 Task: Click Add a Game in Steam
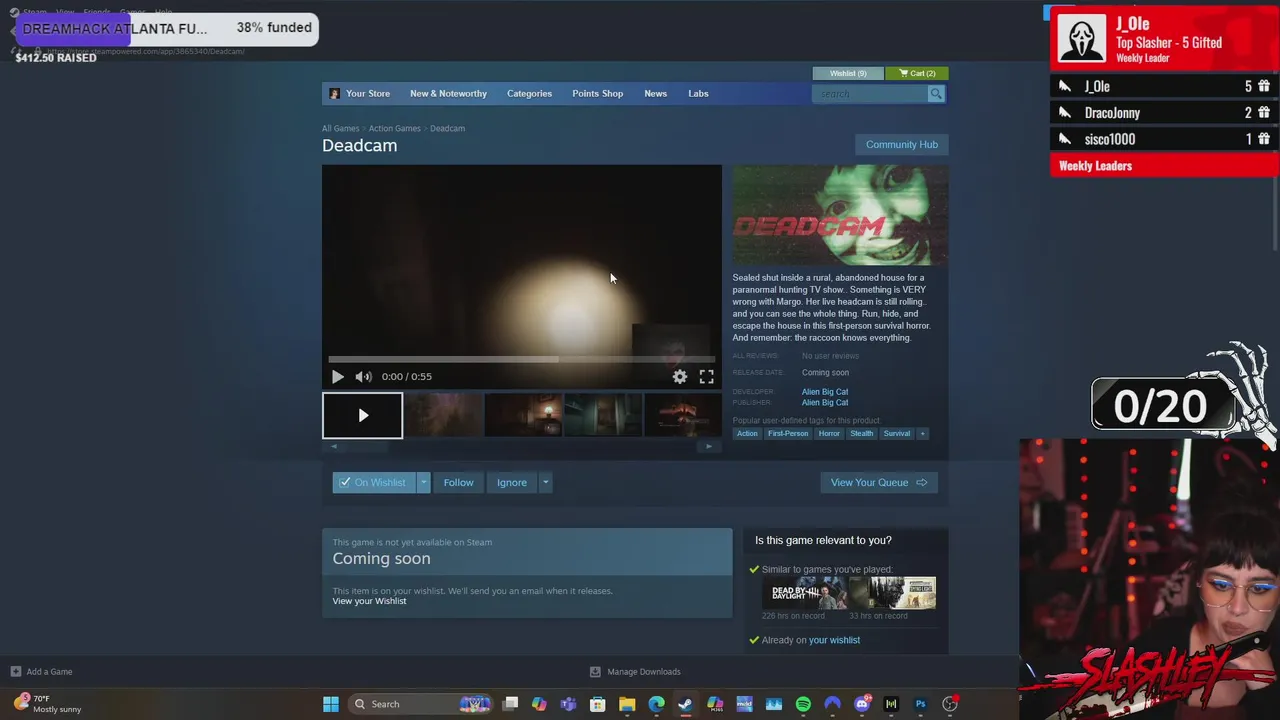41,672
